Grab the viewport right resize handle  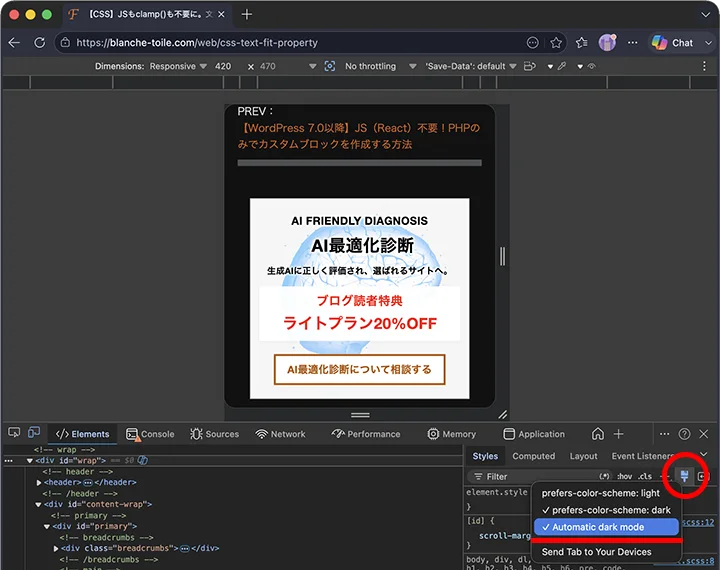(502, 256)
